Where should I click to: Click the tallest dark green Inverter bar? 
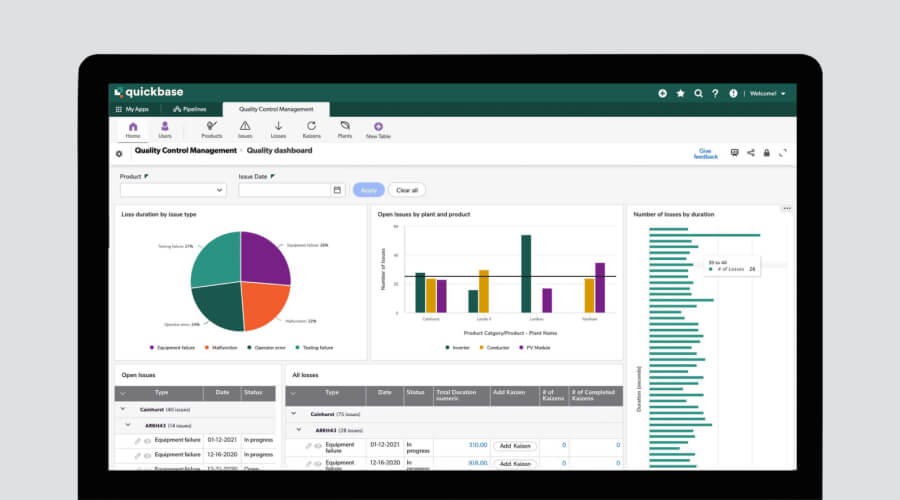point(526,274)
